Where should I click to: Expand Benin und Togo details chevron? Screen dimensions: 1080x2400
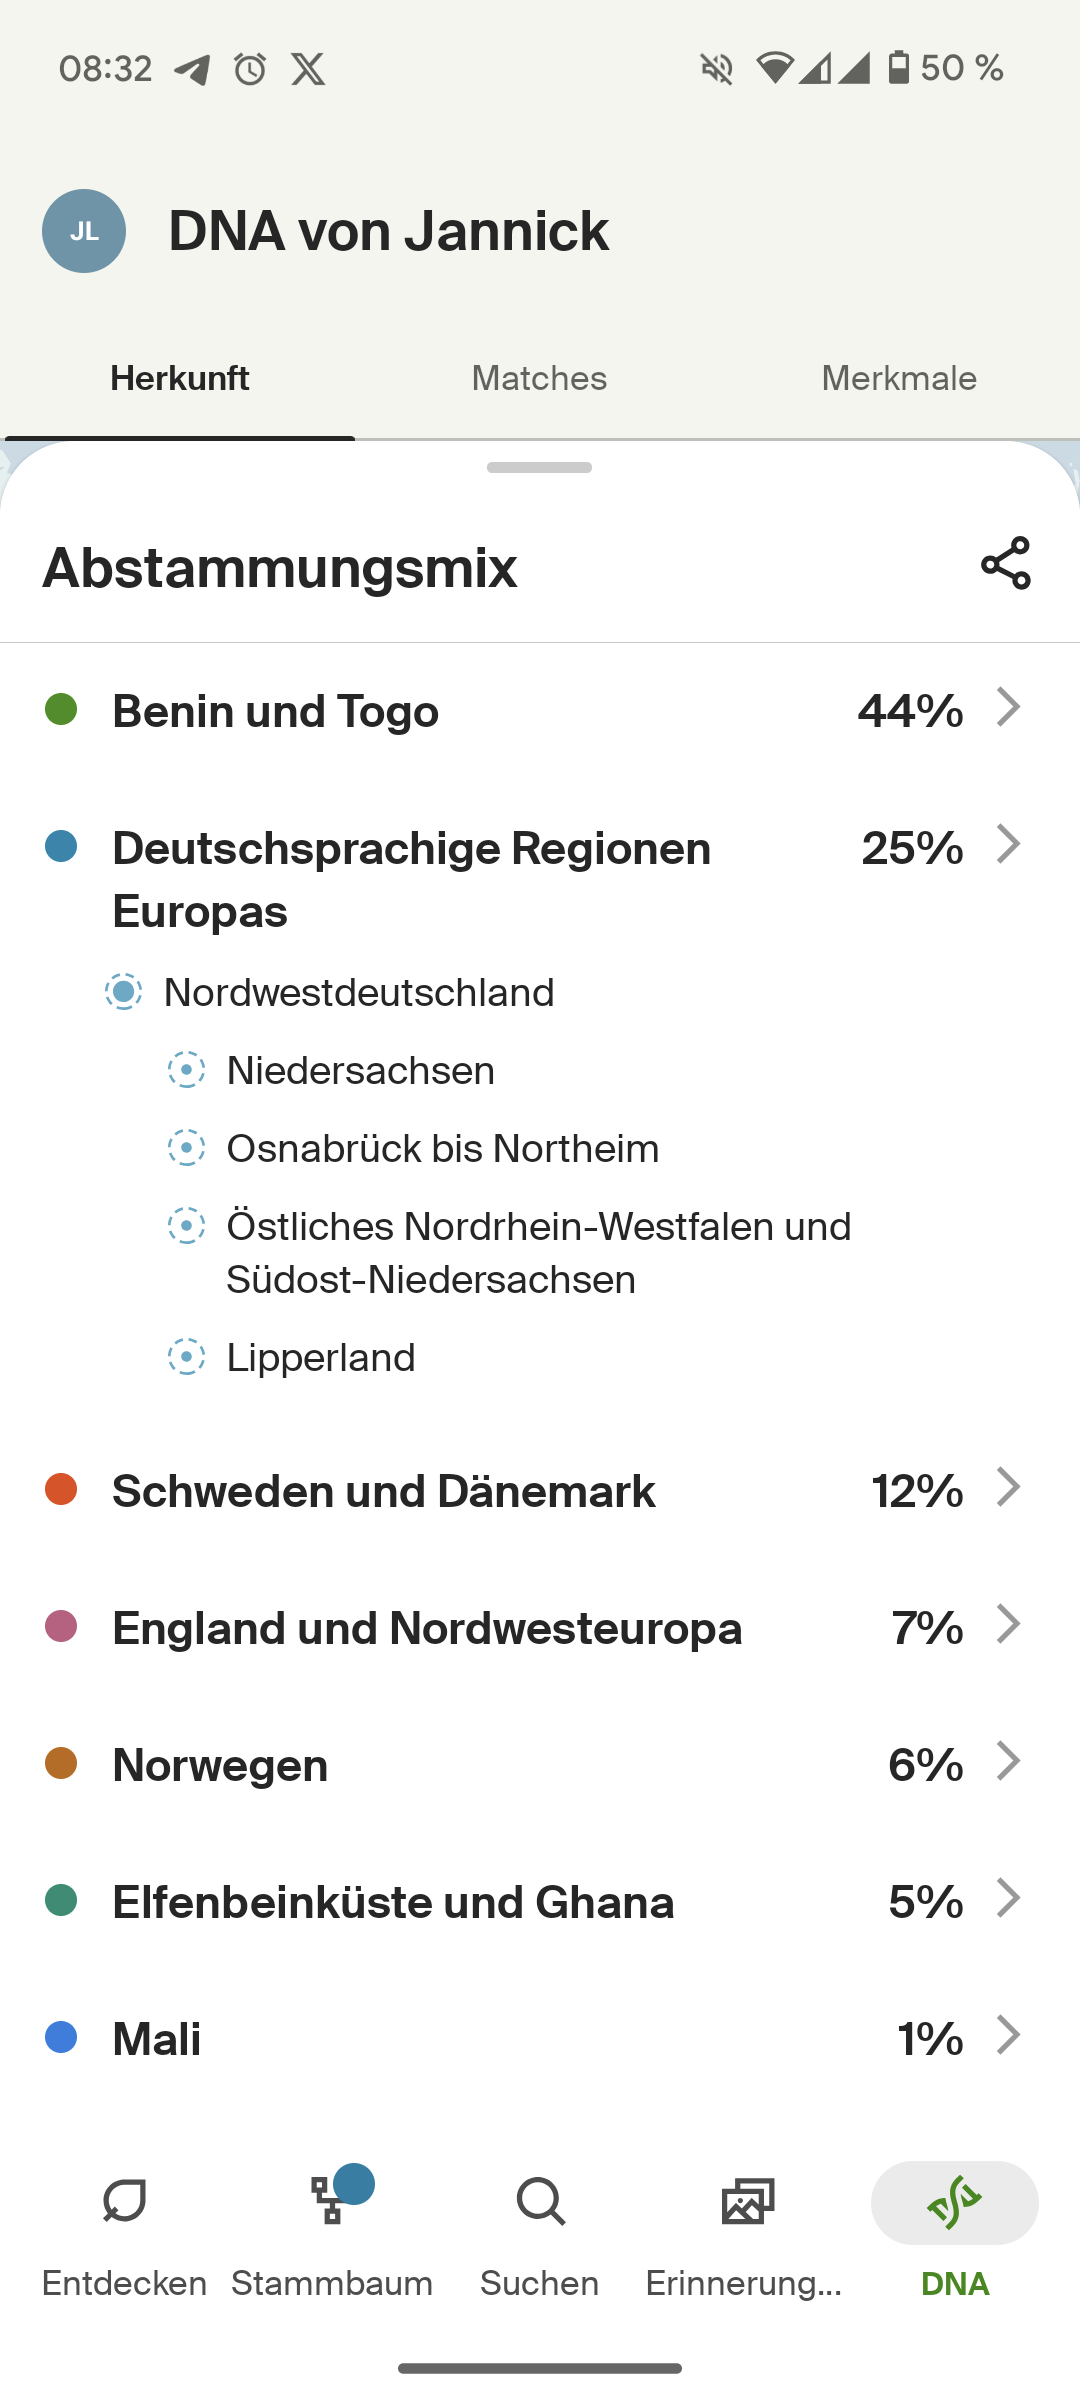[1008, 708]
